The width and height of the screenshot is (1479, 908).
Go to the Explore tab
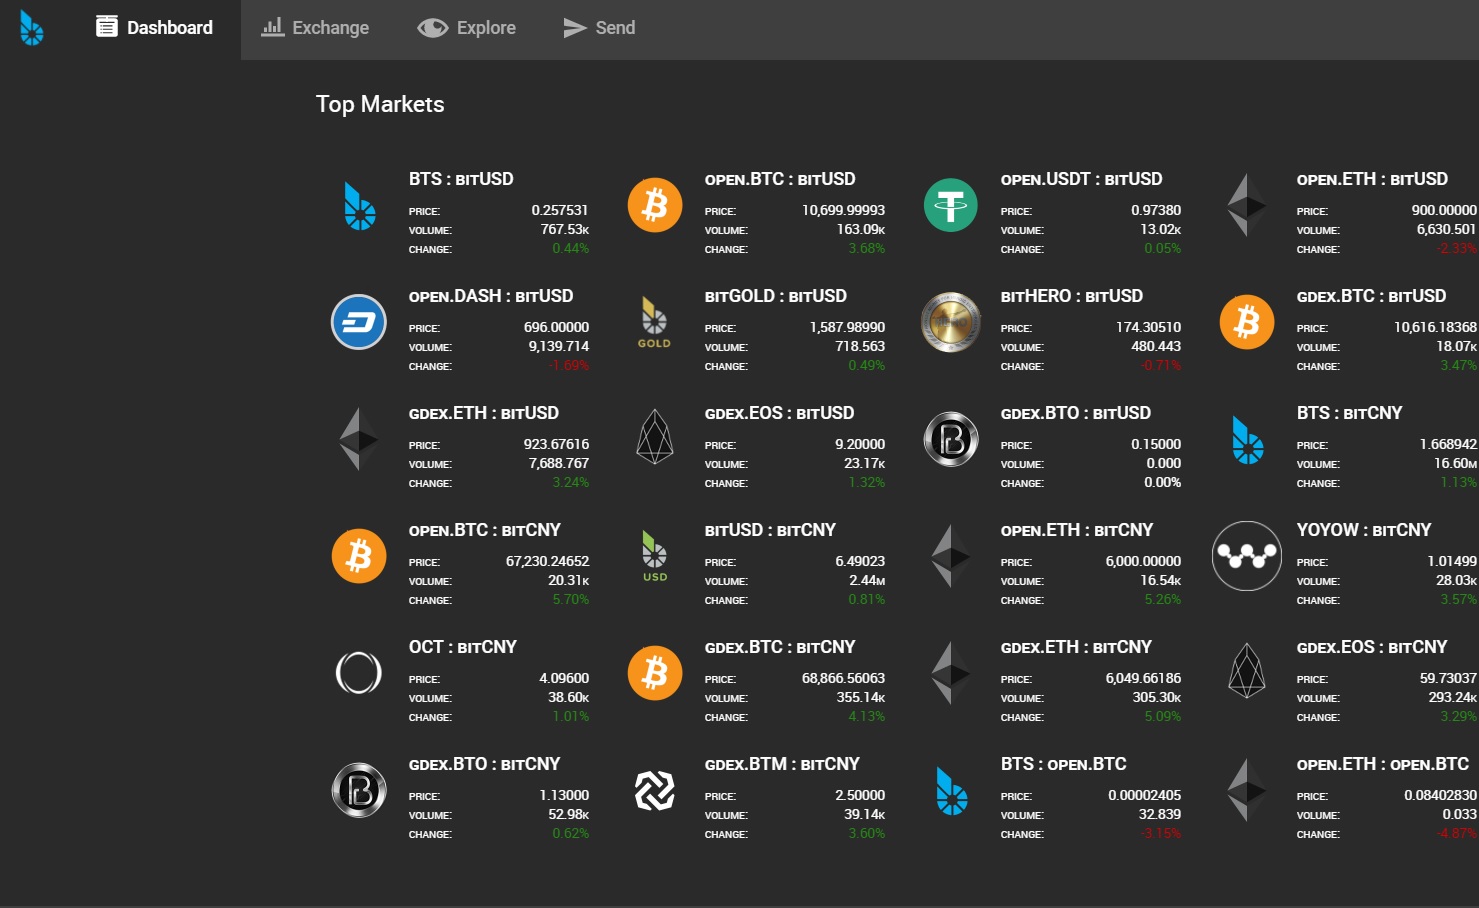(x=467, y=28)
